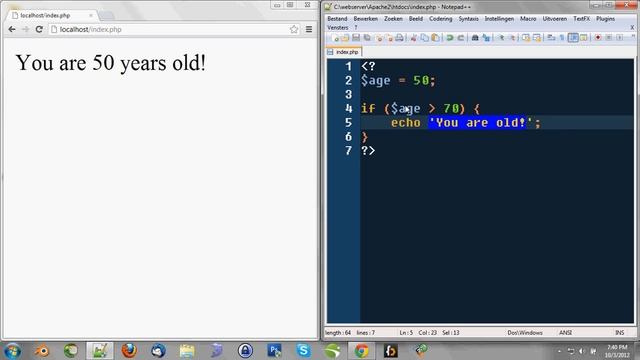
Task: Click the Windows Start orb
Action: coord(13,351)
